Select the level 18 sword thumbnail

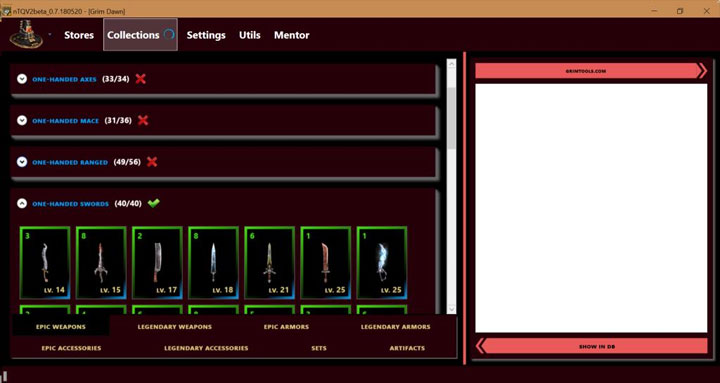pos(214,263)
